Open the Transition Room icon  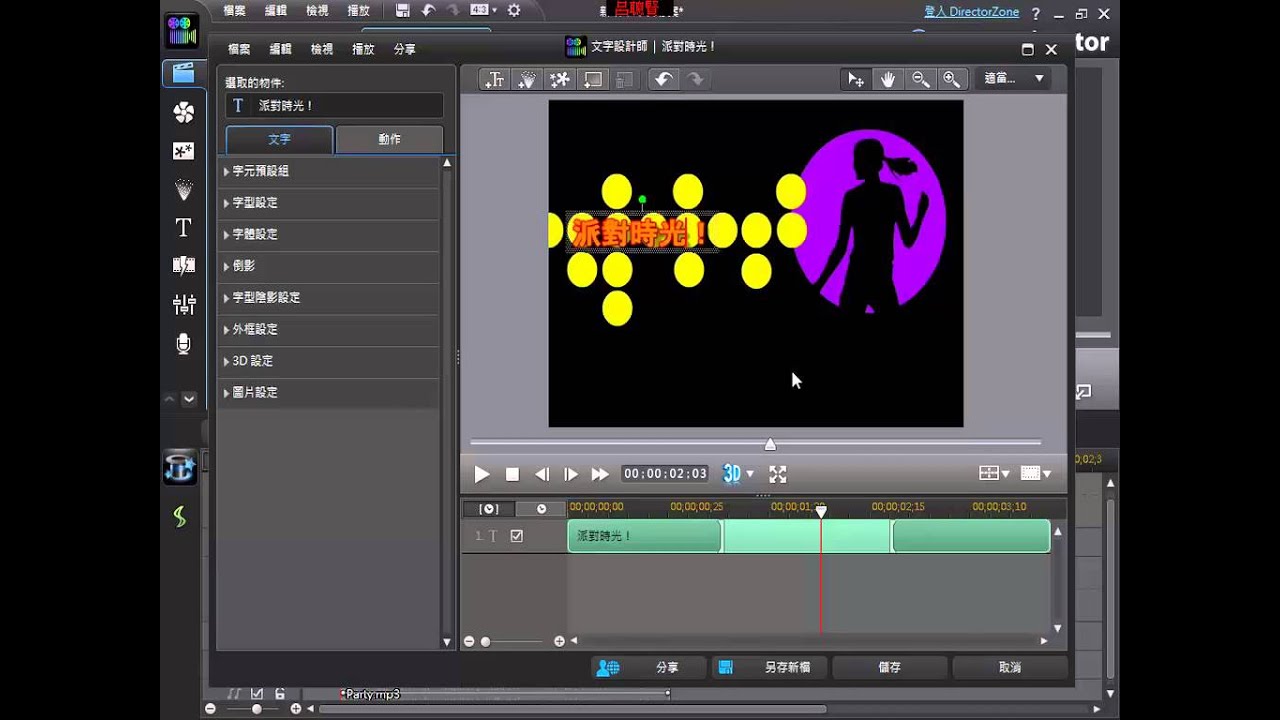[183, 265]
